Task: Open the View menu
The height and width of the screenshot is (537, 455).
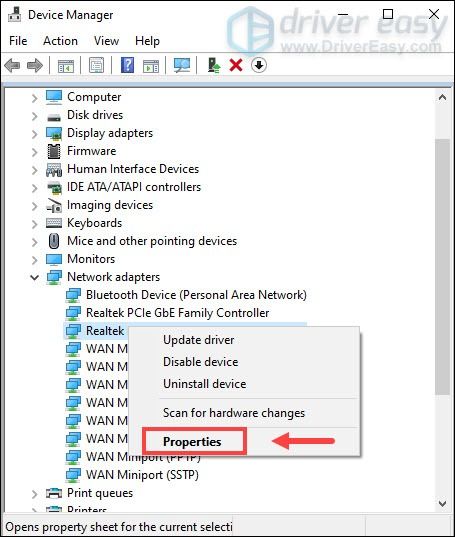Action: [106, 41]
